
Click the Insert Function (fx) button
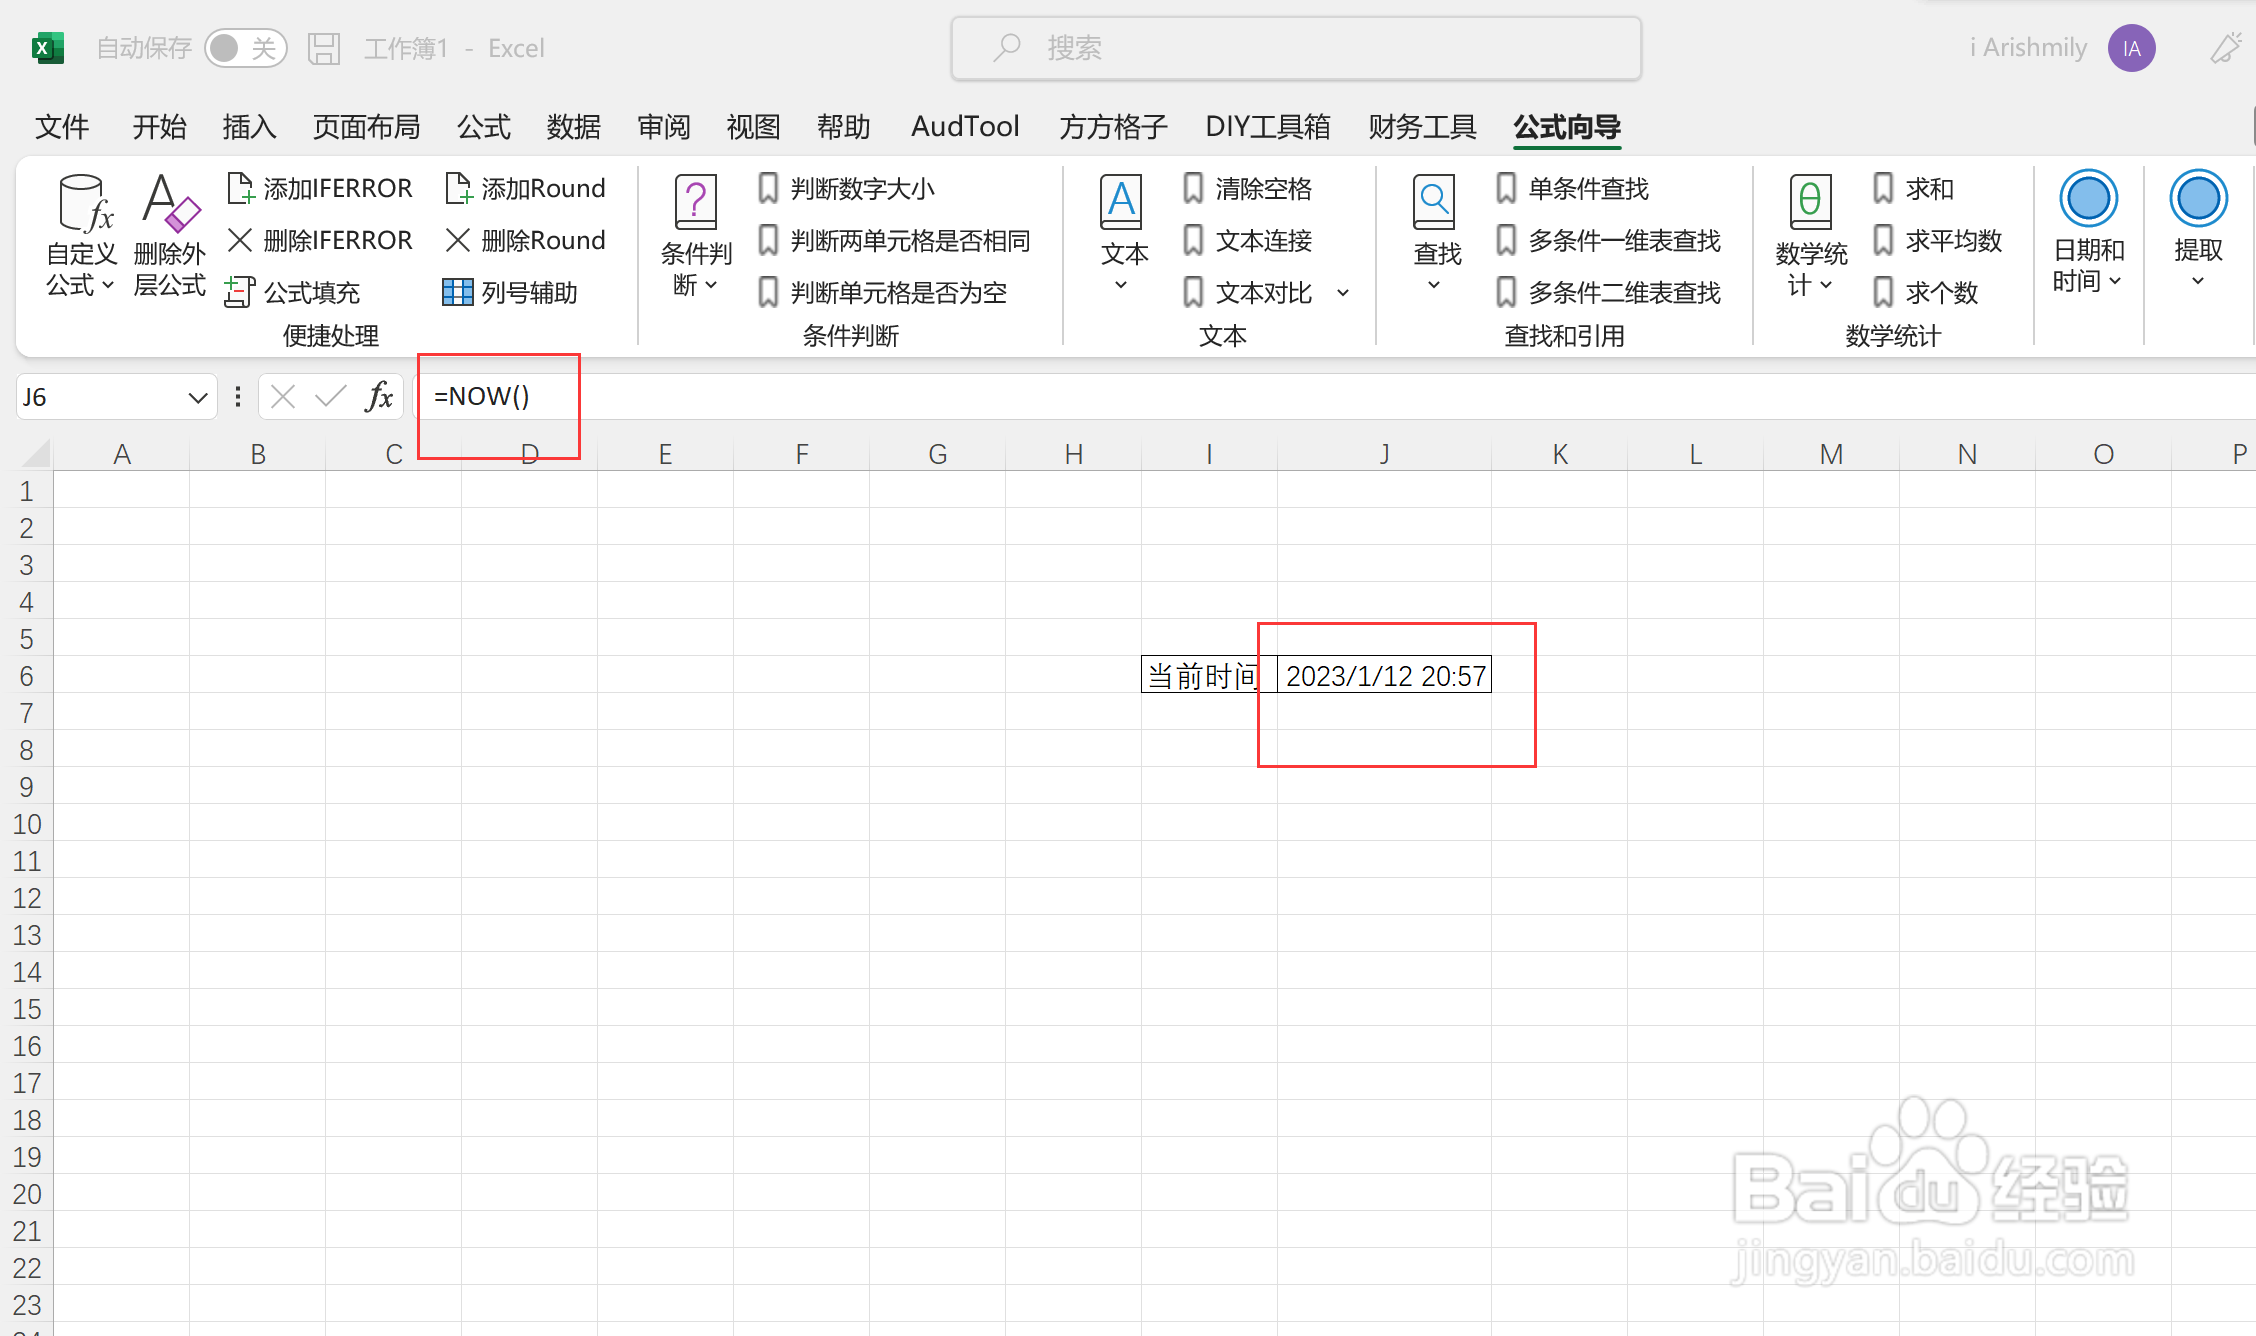pos(378,396)
